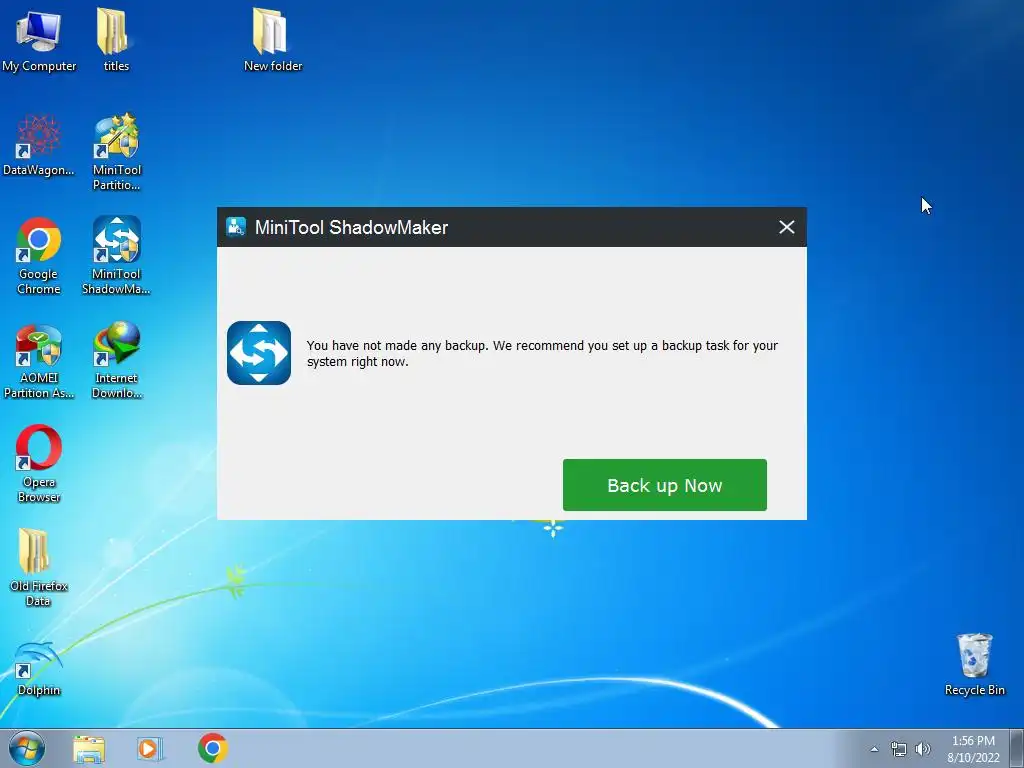
Task: Click the small ShadowMaker title bar icon
Action: (x=236, y=227)
